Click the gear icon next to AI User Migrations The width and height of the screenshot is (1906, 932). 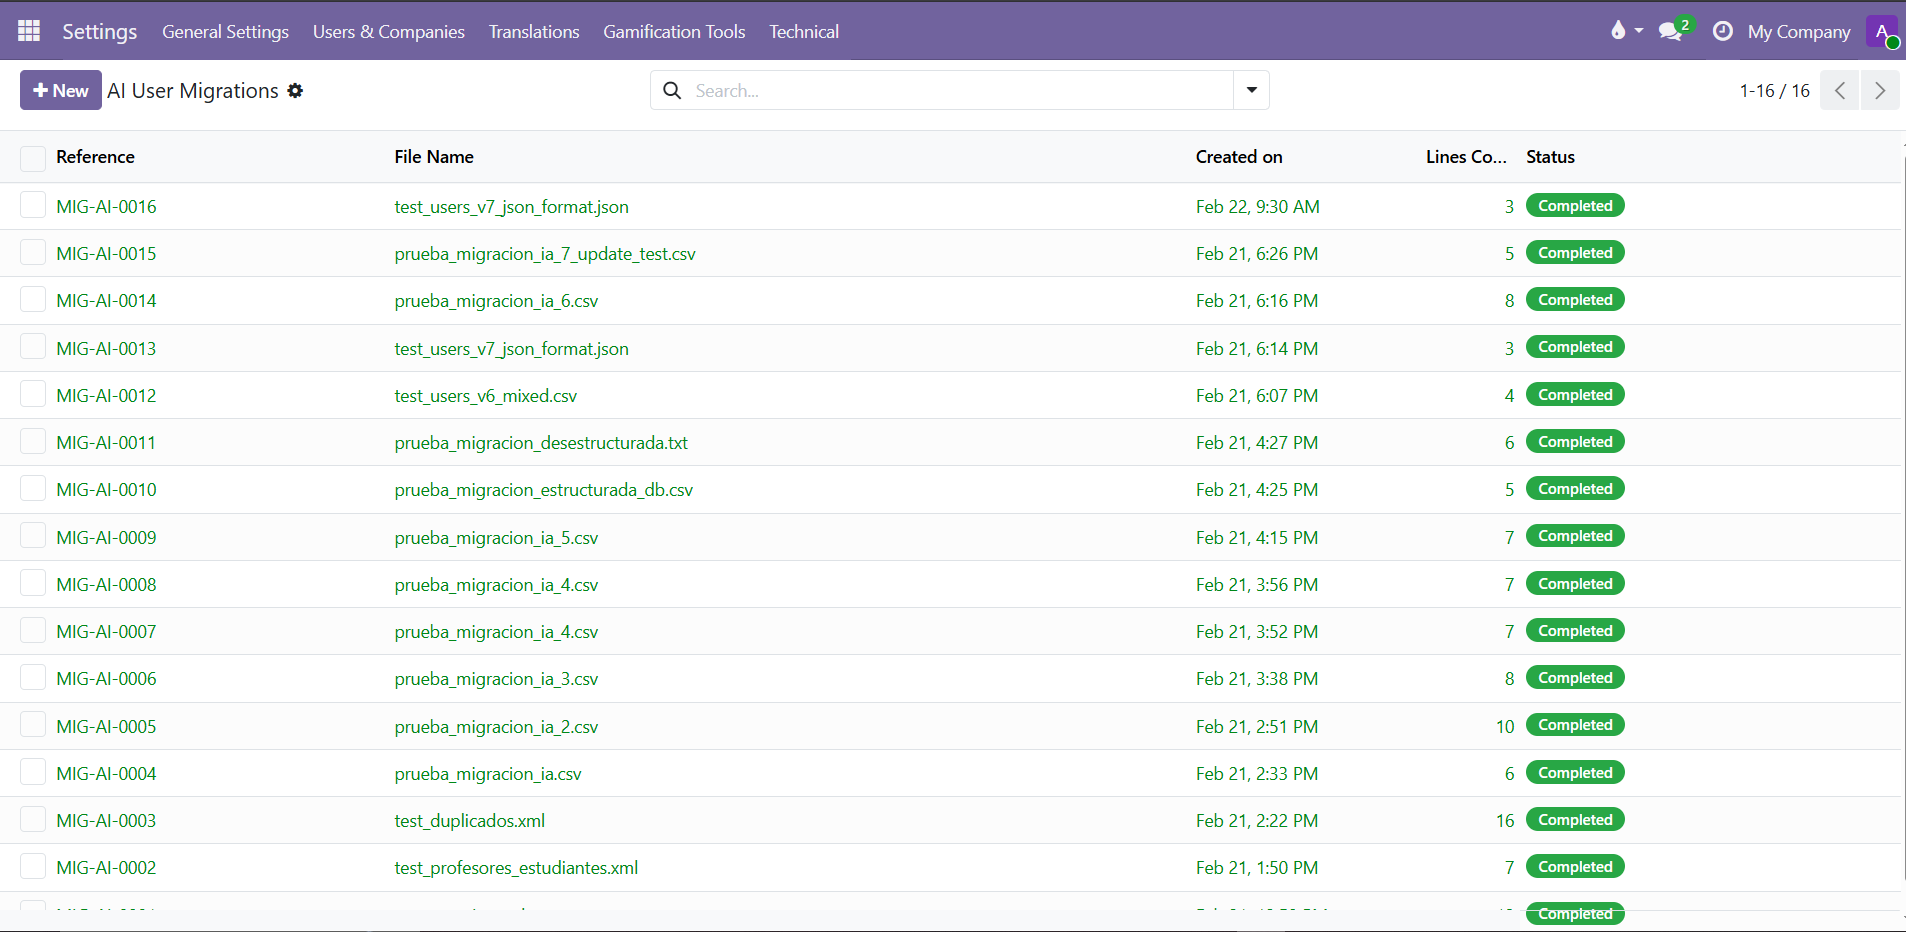[x=295, y=91]
